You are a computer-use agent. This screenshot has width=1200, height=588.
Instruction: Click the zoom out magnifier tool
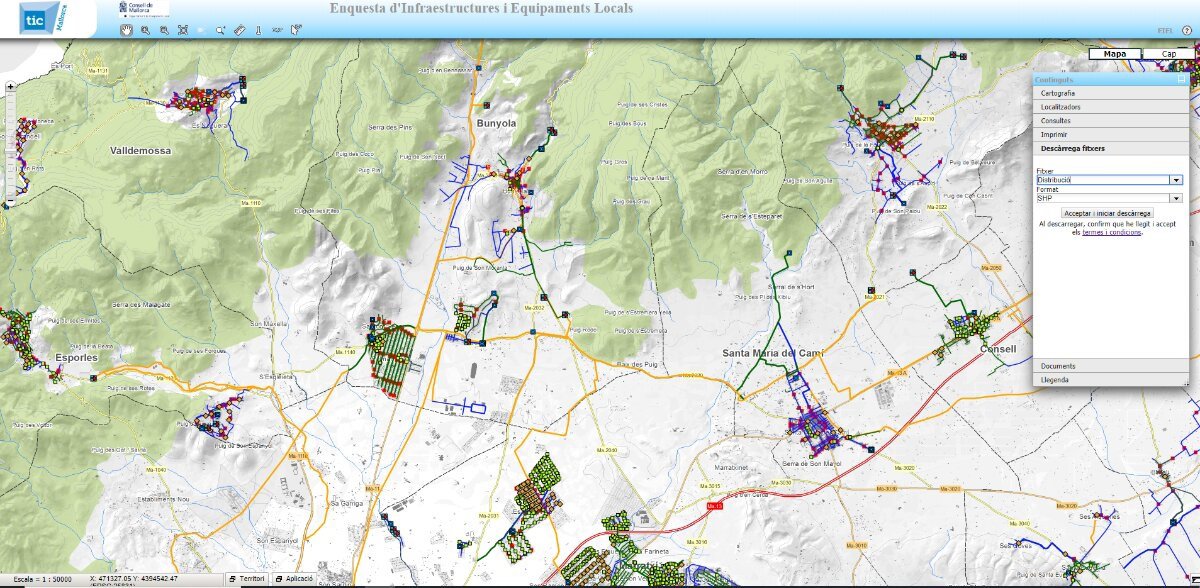pyautogui.click(x=164, y=30)
